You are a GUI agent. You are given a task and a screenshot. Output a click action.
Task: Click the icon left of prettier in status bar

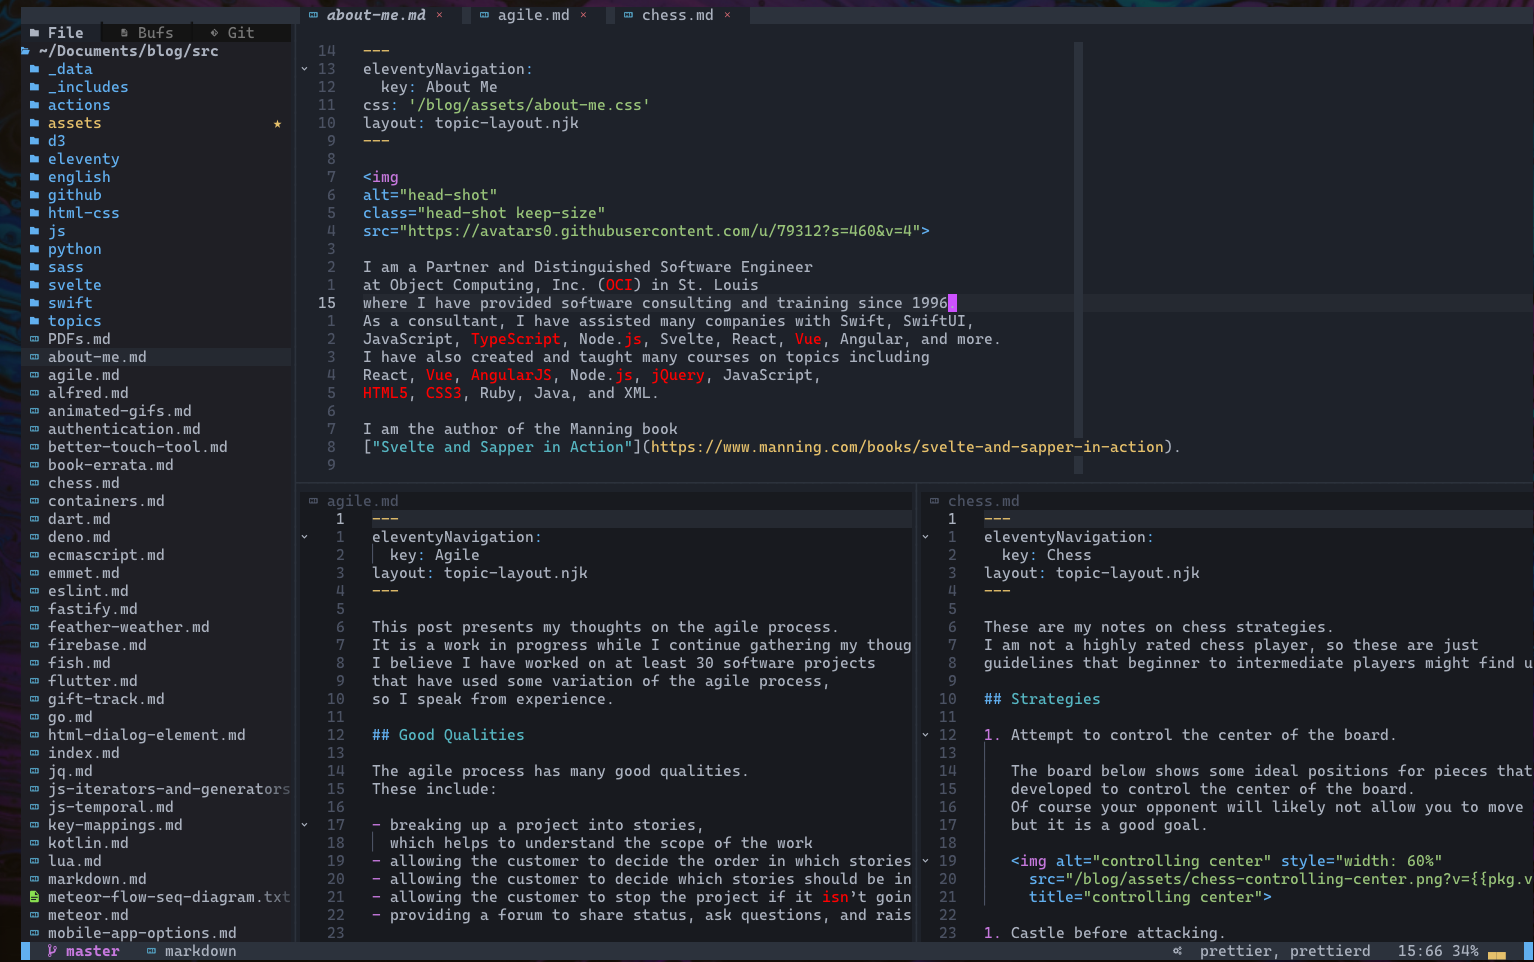tap(1177, 951)
